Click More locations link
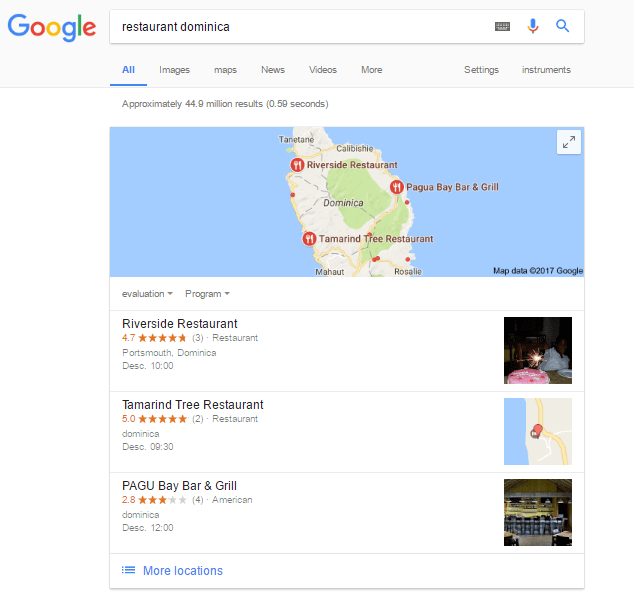The width and height of the screenshot is (634, 602). pyautogui.click(x=183, y=570)
